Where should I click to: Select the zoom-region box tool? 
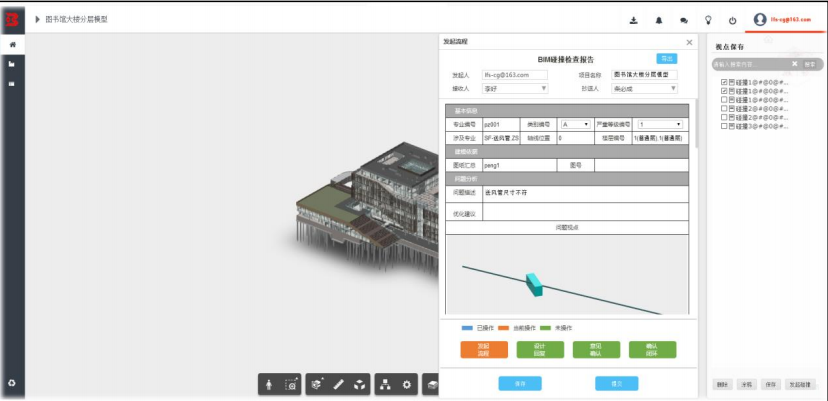291,385
